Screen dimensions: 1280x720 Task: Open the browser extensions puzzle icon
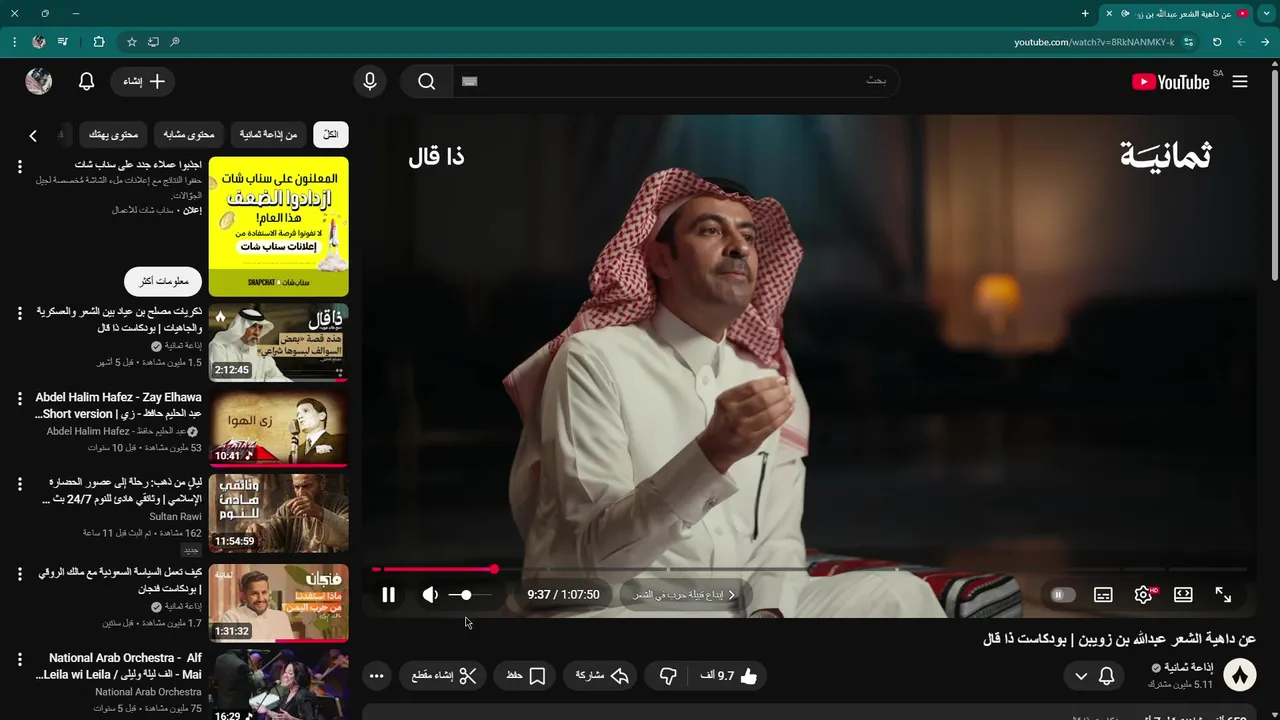98,42
